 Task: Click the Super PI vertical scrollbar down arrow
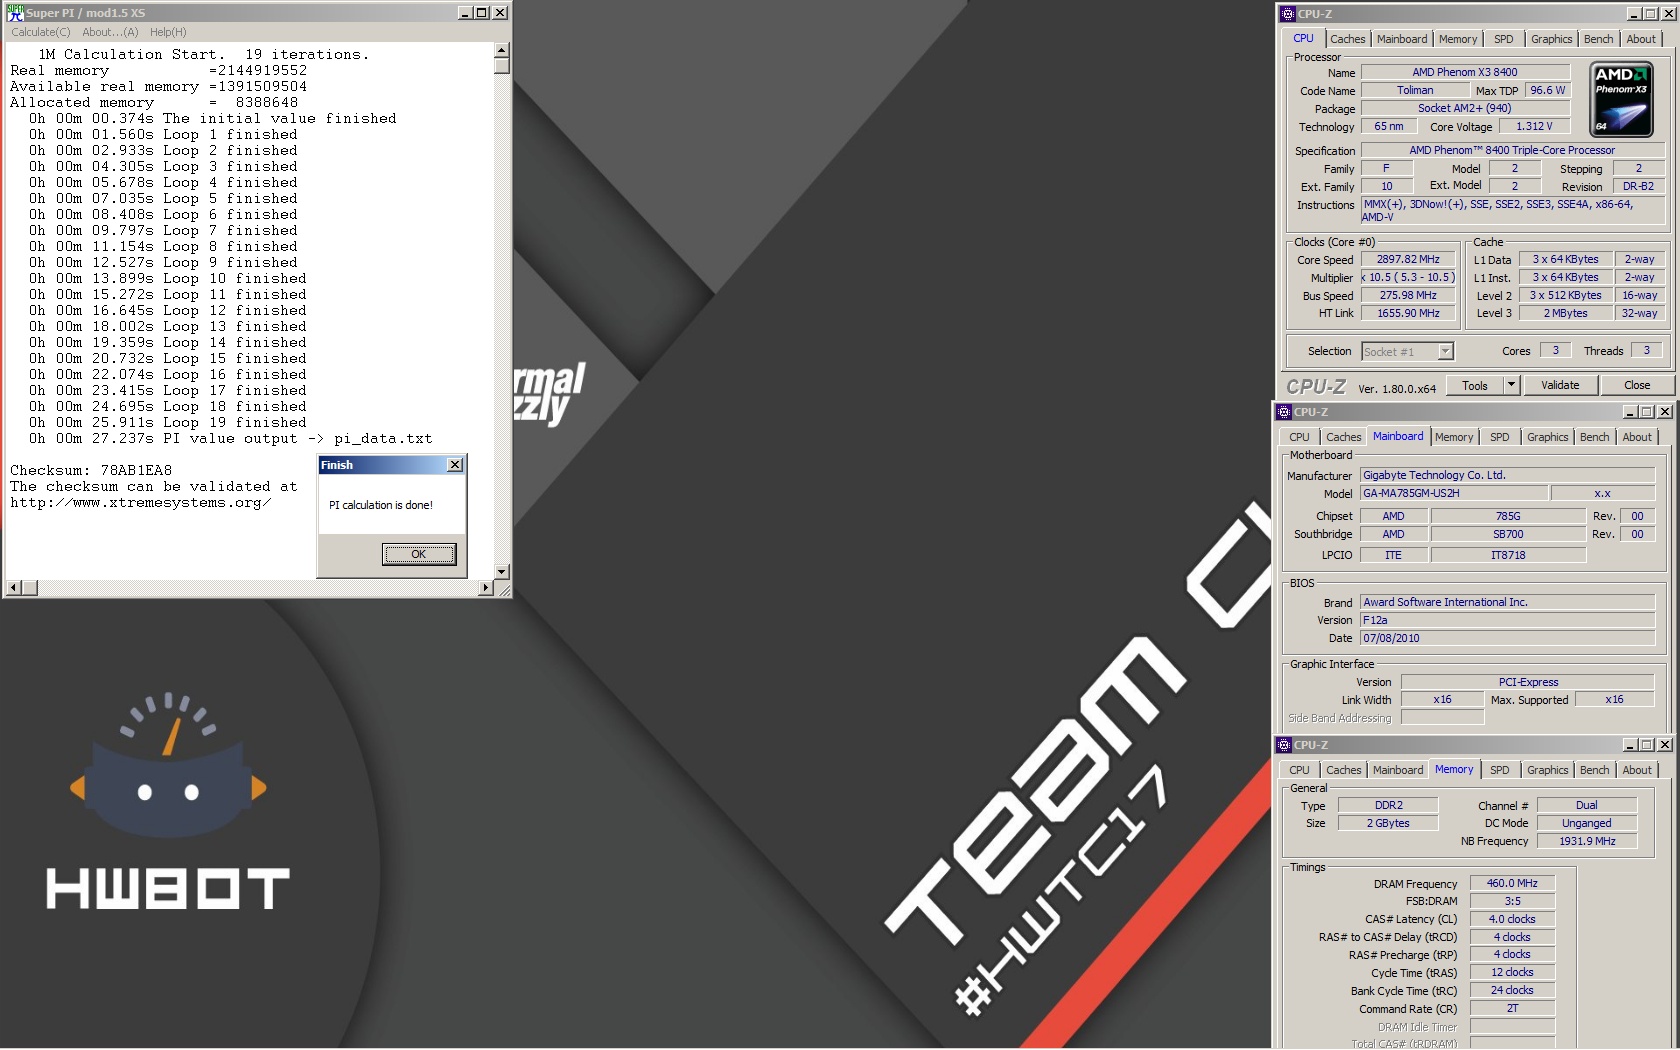(502, 572)
